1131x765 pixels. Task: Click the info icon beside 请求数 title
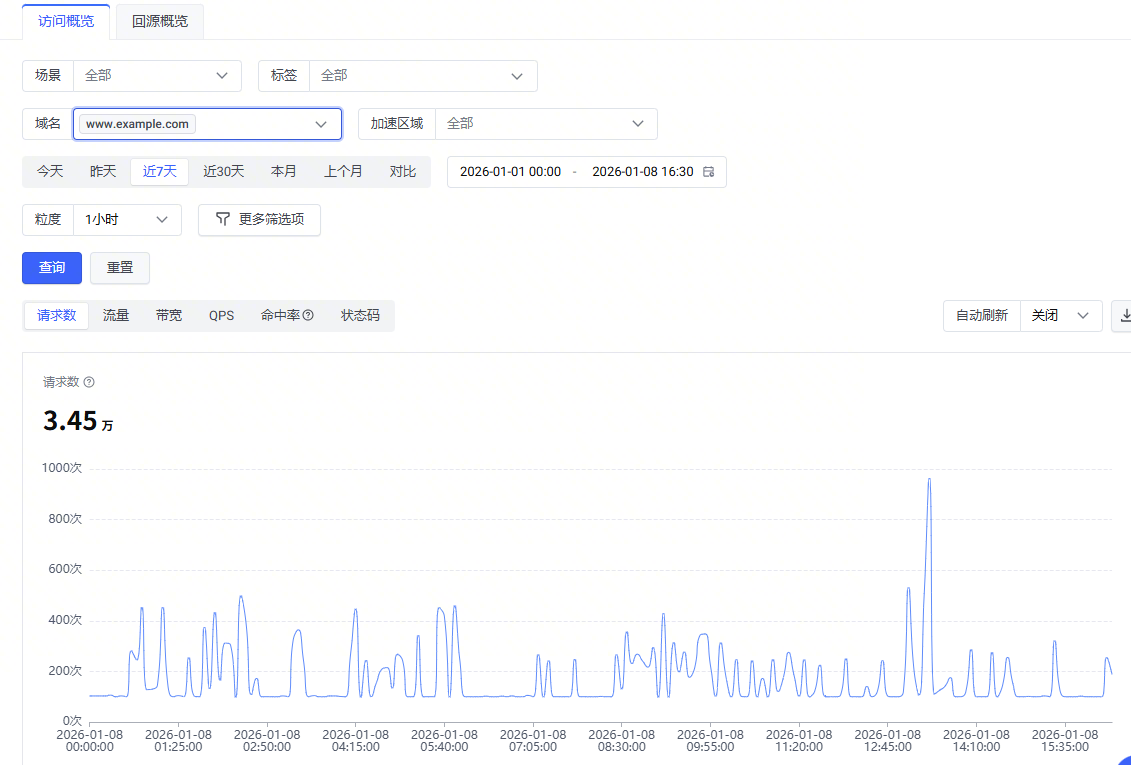tap(89, 382)
